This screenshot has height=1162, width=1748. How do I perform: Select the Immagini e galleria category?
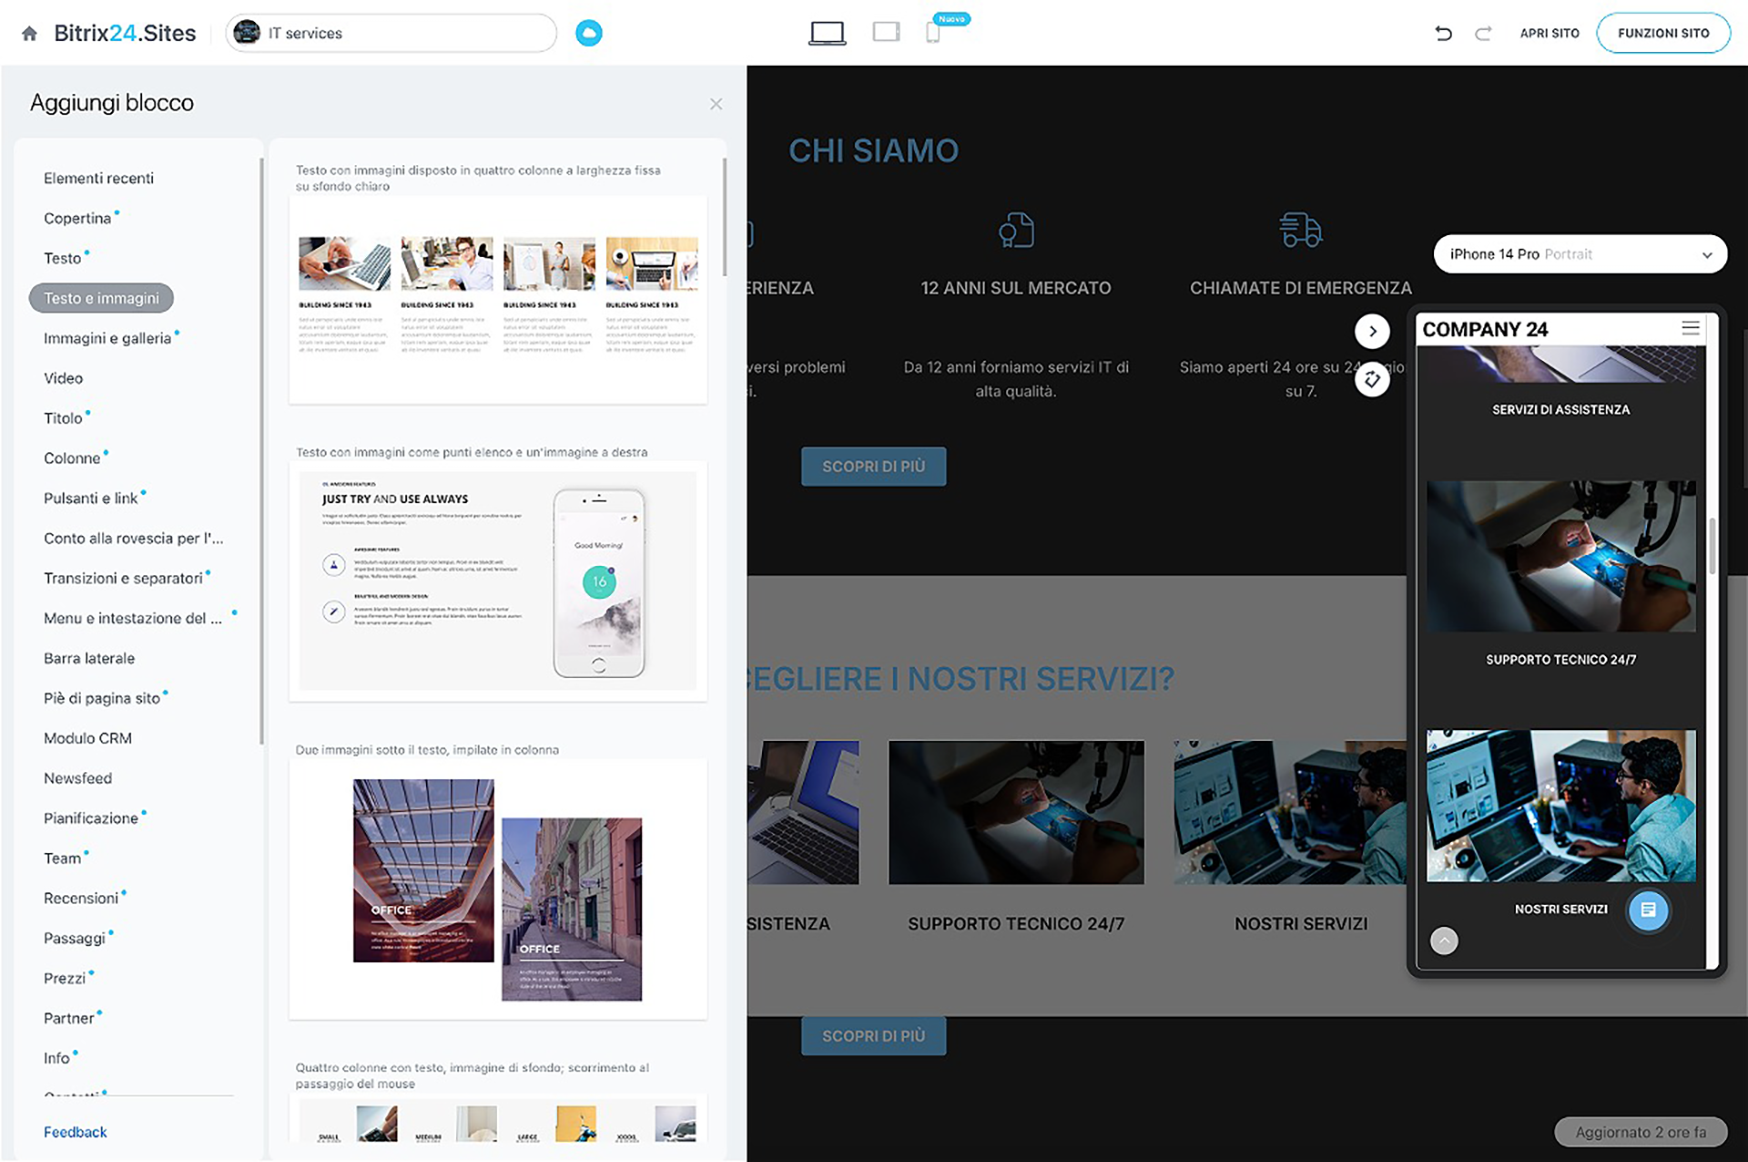107,338
